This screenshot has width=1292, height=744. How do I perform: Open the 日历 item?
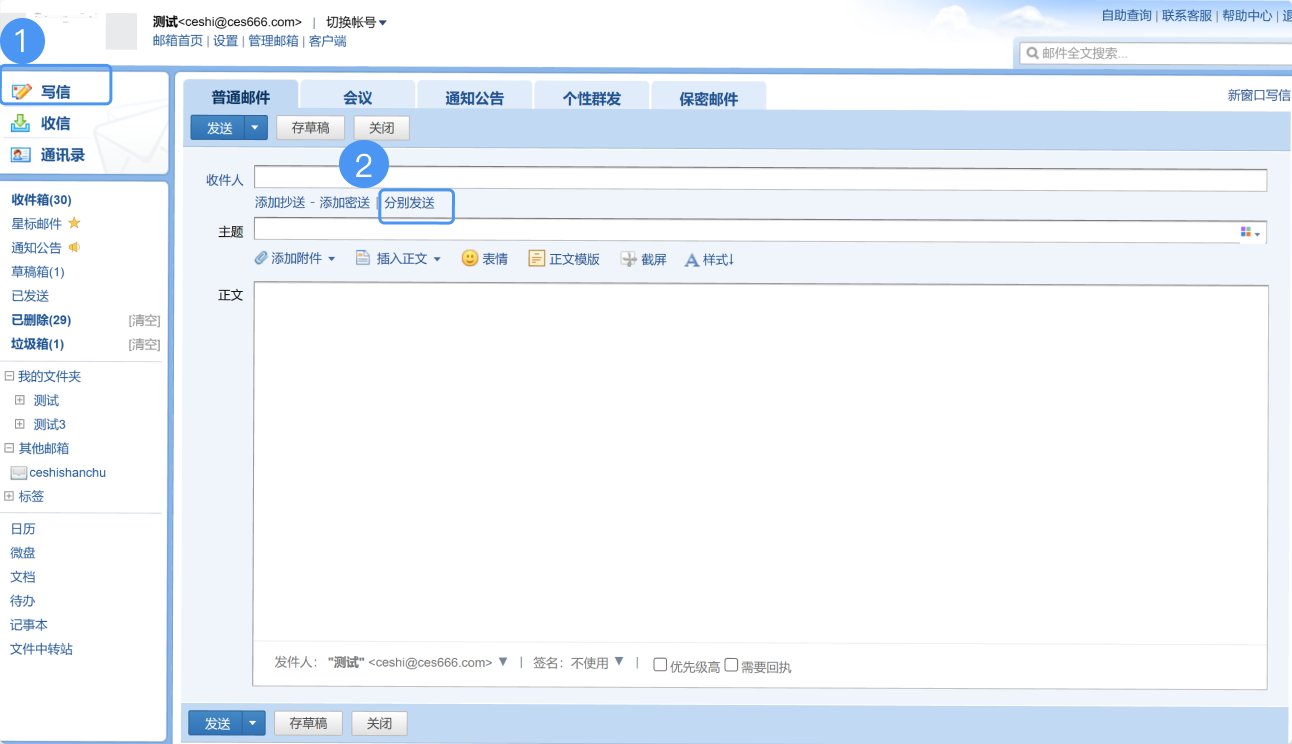click(23, 529)
